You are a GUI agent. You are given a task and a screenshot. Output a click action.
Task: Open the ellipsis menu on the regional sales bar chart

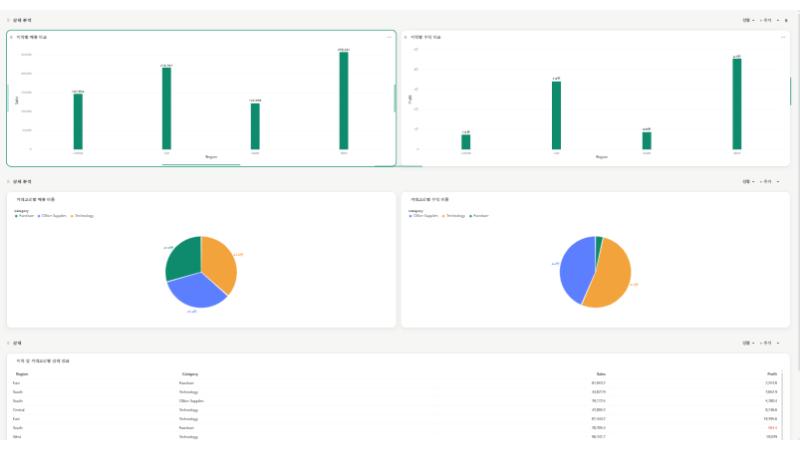pos(389,37)
